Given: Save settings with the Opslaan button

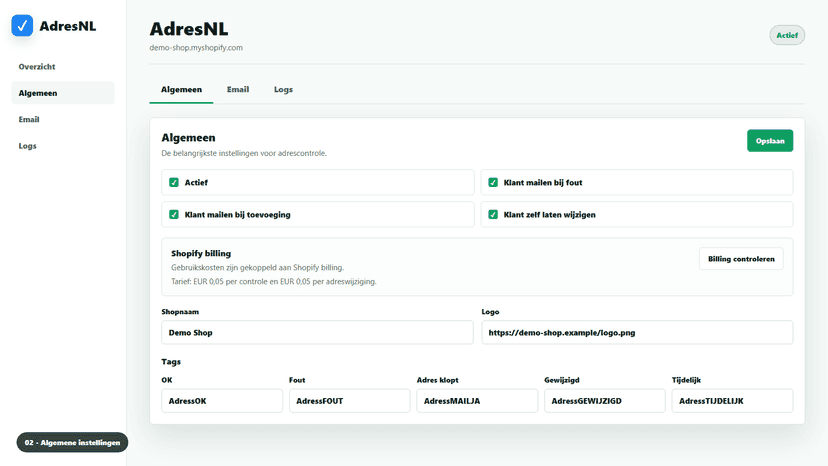Looking at the screenshot, I should (x=769, y=141).
